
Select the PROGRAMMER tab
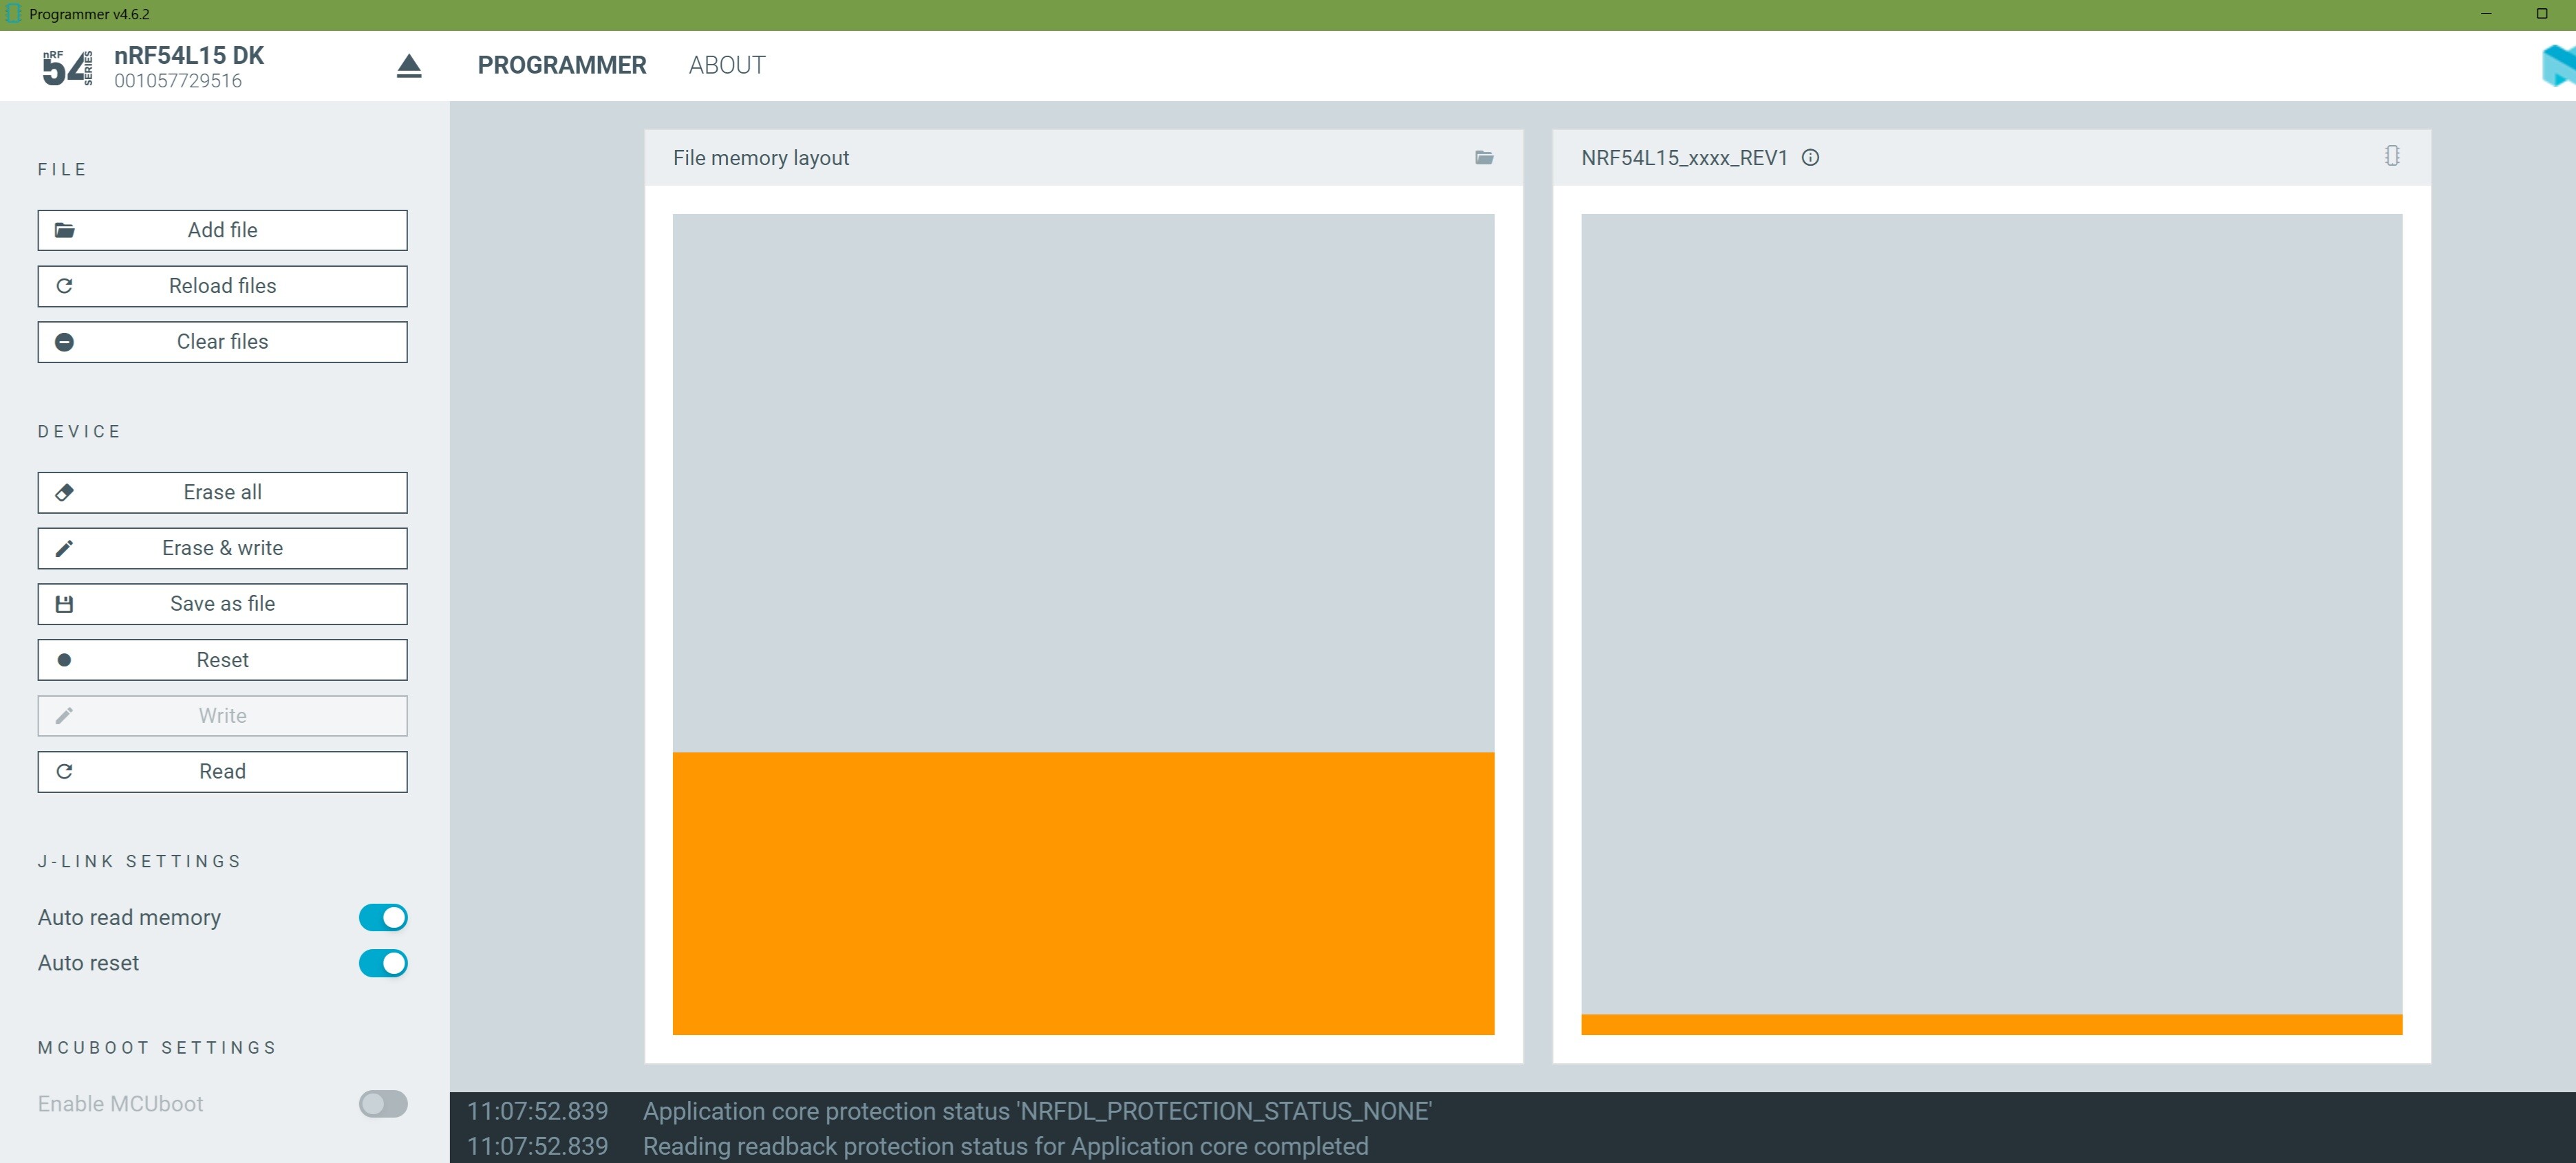[561, 65]
